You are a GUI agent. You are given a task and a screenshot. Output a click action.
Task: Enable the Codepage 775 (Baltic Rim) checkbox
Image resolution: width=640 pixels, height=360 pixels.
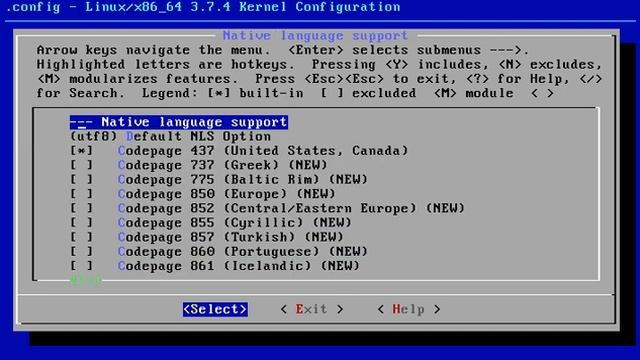[x=82, y=180]
